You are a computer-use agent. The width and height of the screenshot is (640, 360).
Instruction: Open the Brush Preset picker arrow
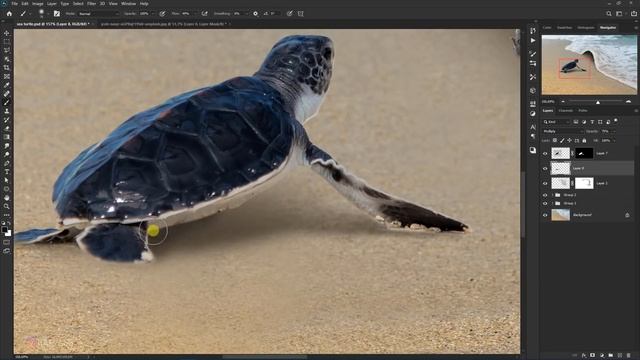pos(47,13)
